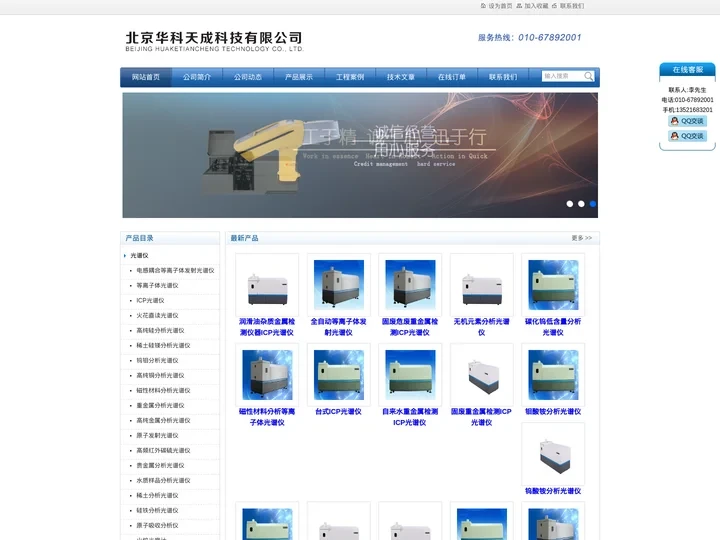Click the 润滑油杂质金属检测仪器ICP光谱仪 title link
The width and height of the screenshot is (720, 540).
[x=267, y=327]
